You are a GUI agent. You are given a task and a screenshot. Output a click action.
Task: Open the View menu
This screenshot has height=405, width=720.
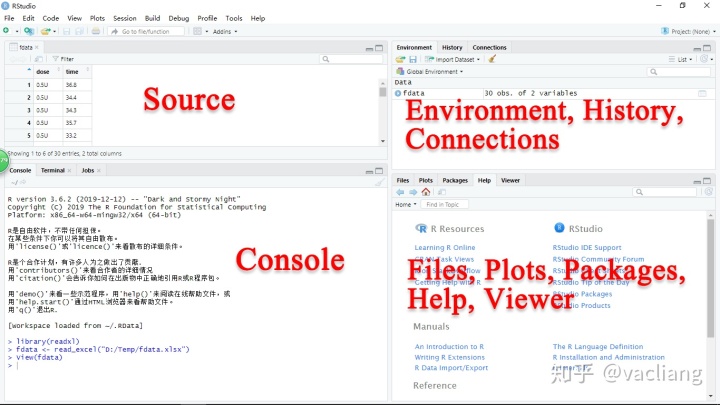pos(74,18)
